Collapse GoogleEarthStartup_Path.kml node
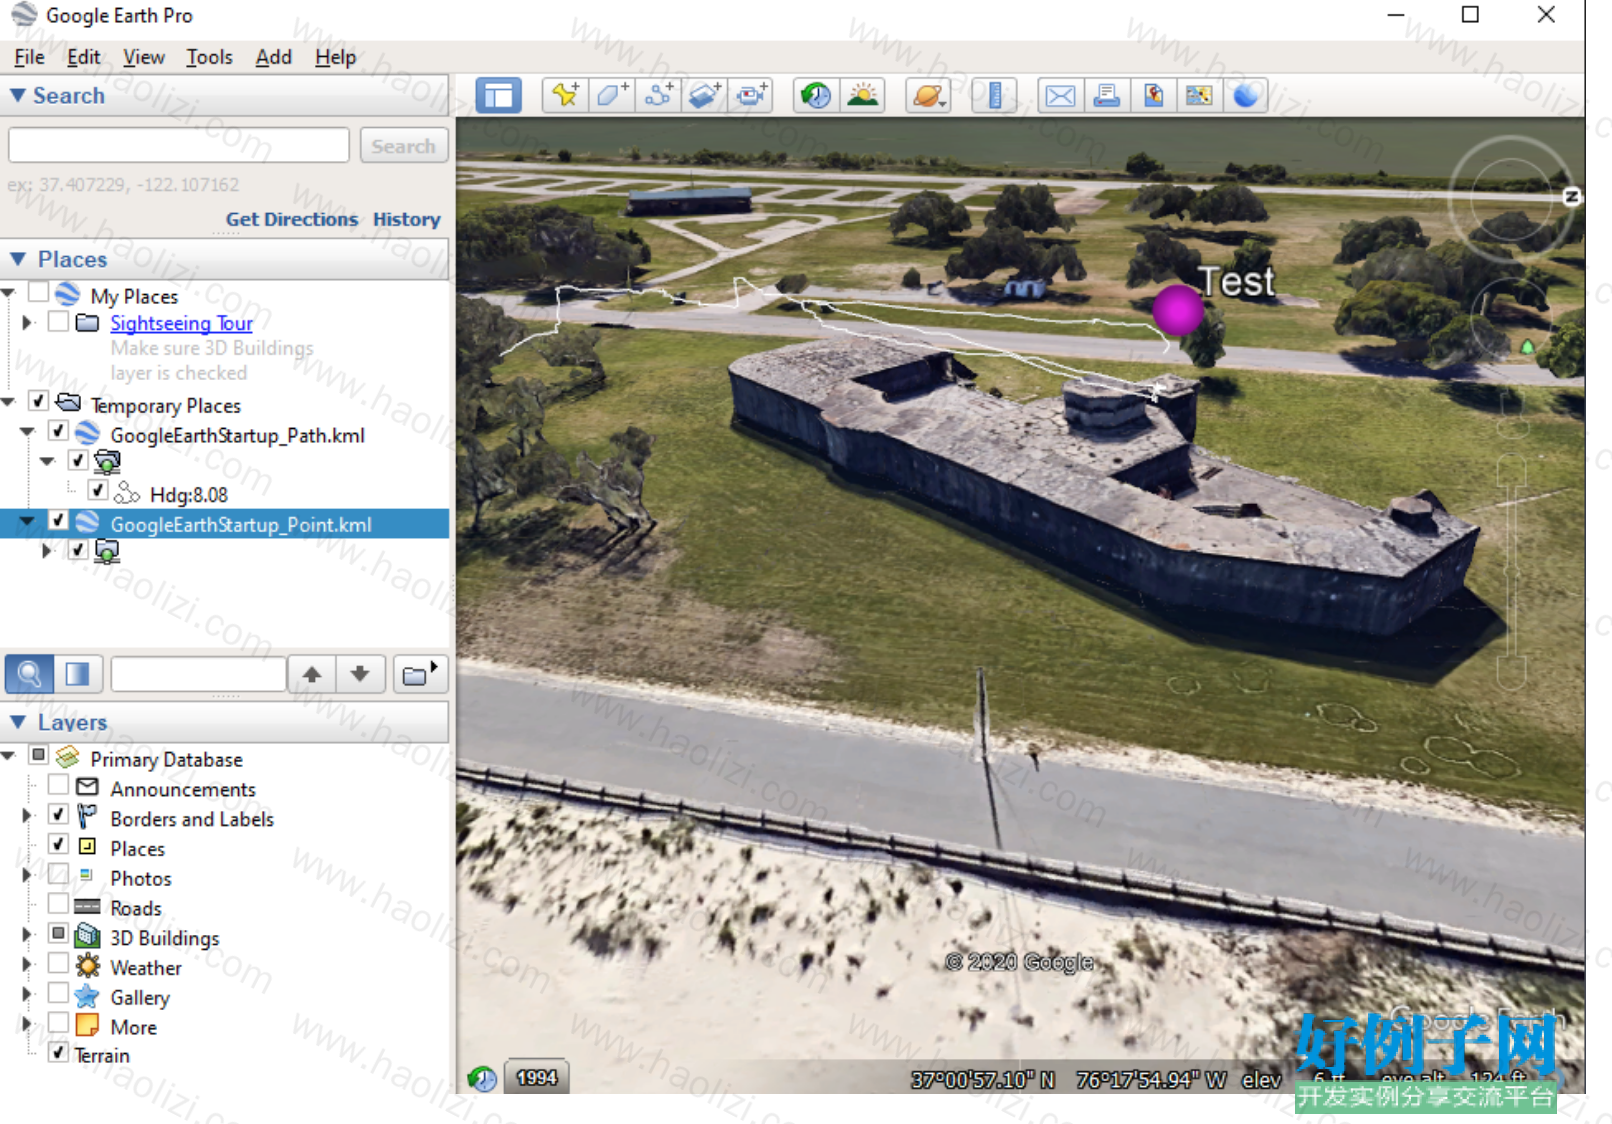 click(x=28, y=432)
